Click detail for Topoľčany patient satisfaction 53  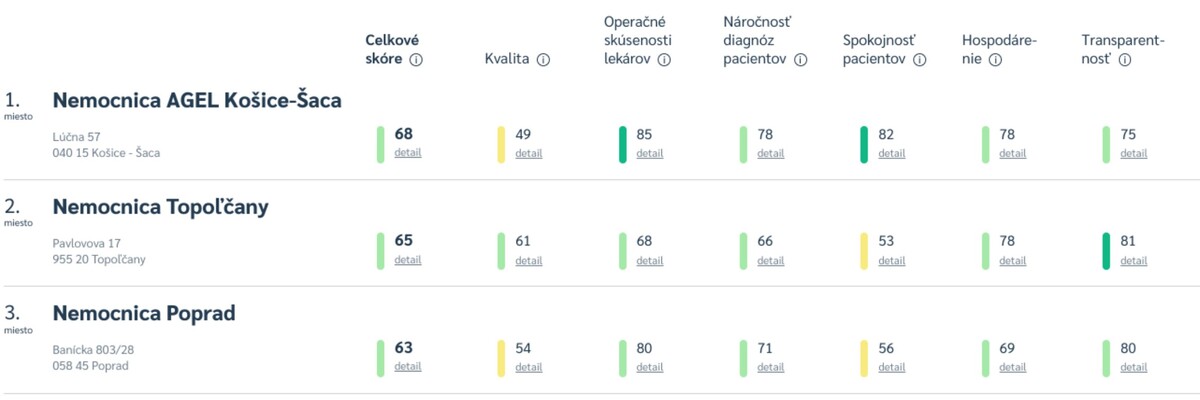coord(892,260)
